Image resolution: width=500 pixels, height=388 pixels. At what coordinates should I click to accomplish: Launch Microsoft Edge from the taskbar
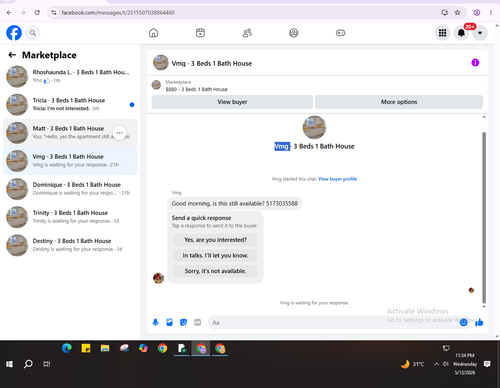click(67, 348)
